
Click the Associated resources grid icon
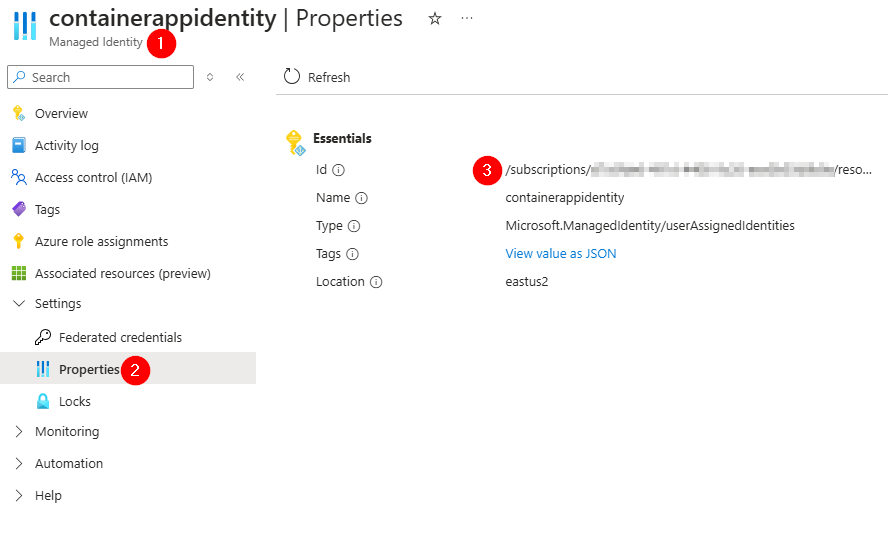[19, 273]
